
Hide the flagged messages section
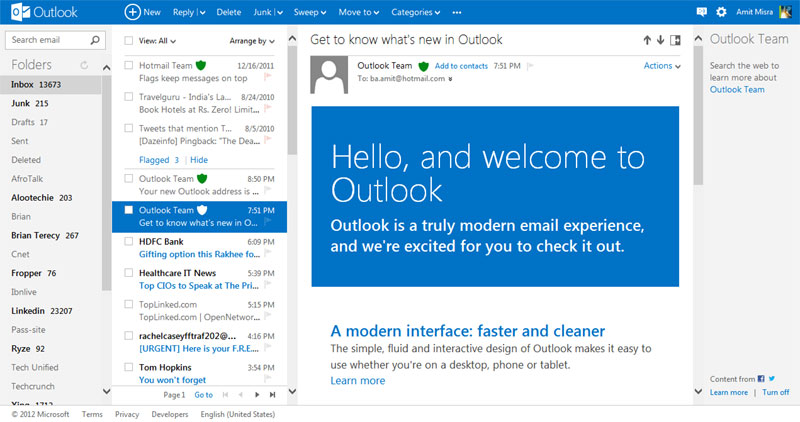click(x=199, y=160)
